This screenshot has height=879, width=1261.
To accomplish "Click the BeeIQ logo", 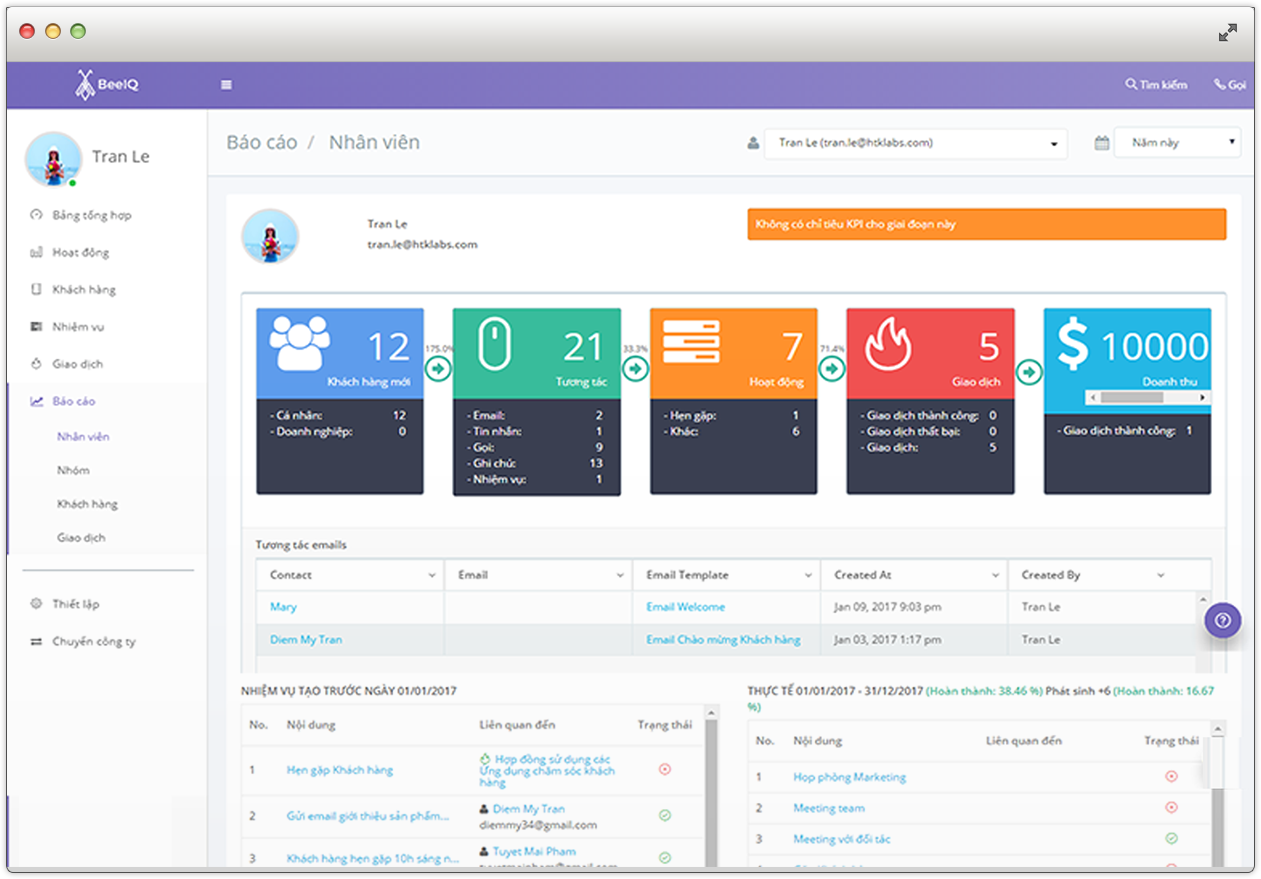I will 107,85.
